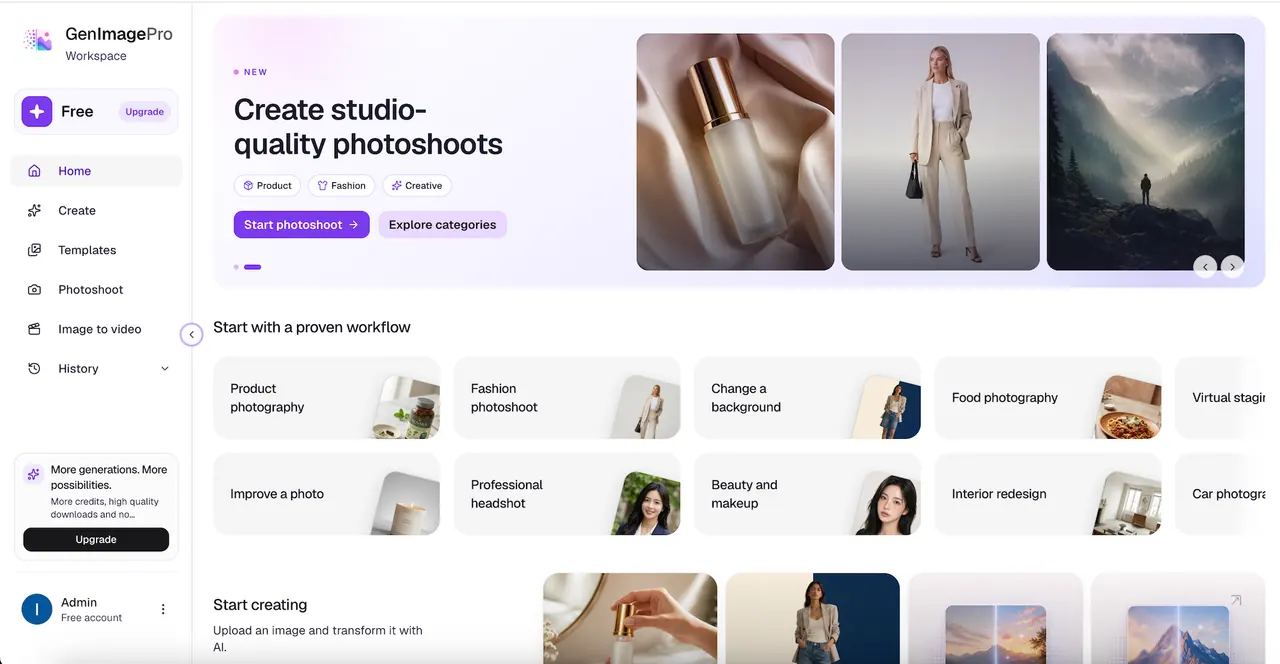Open the Admin account three-dot menu
Viewport: 1280px width, 664px height.
tap(164, 609)
